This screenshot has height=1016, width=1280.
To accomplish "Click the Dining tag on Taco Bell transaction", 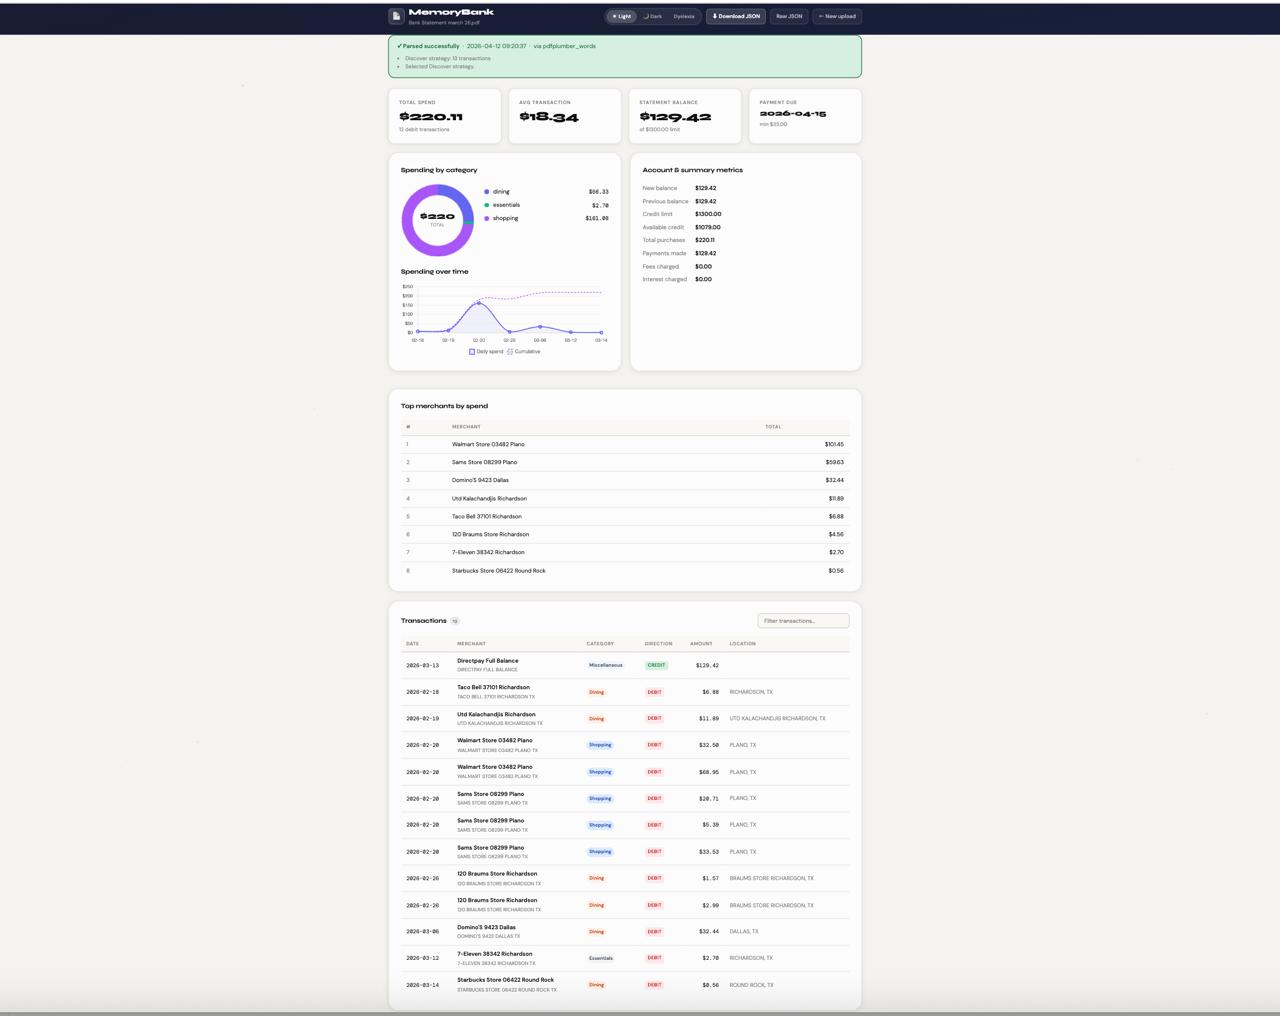I will coord(596,692).
